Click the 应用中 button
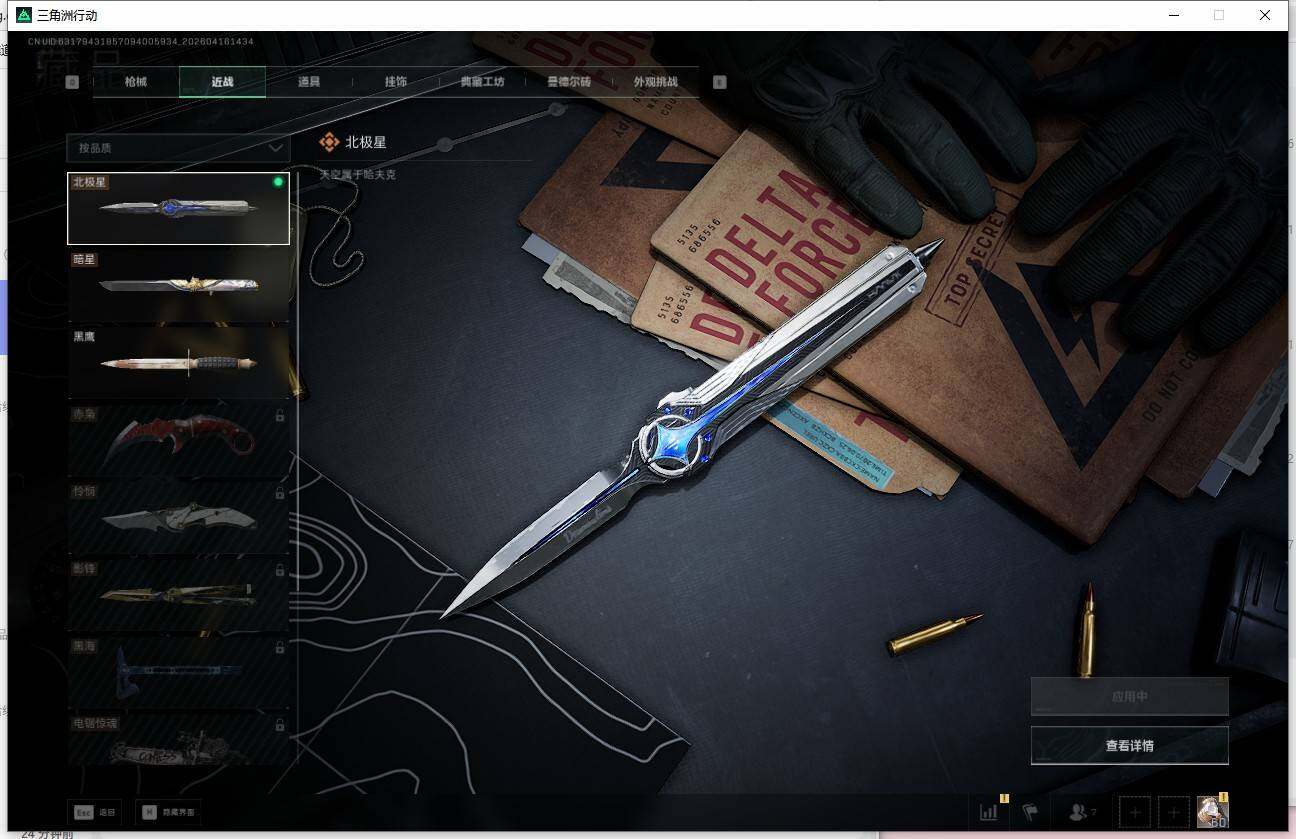Screen dimensions: 1296x839 click(x=1129, y=696)
